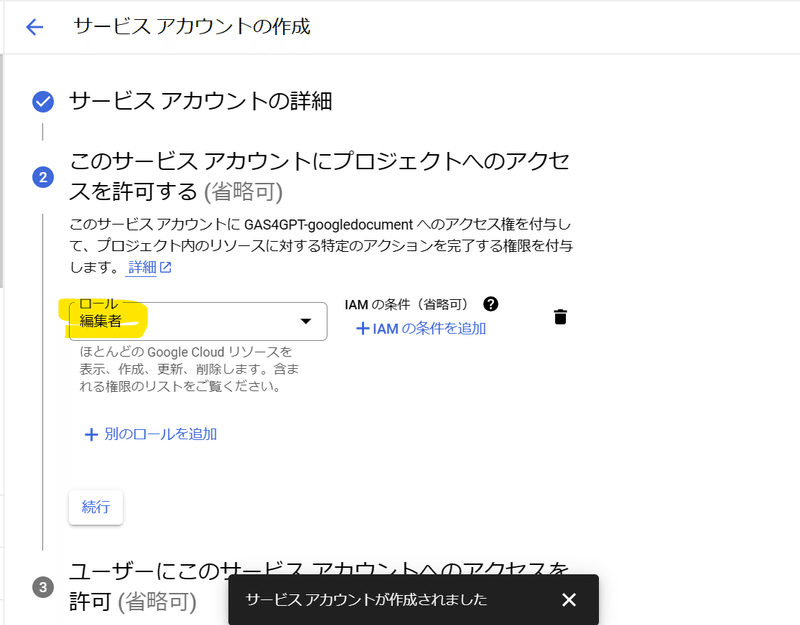Viewport: 800px width, 625px height.
Task: Select the step 3 grey circle icon
Action: tap(43, 587)
